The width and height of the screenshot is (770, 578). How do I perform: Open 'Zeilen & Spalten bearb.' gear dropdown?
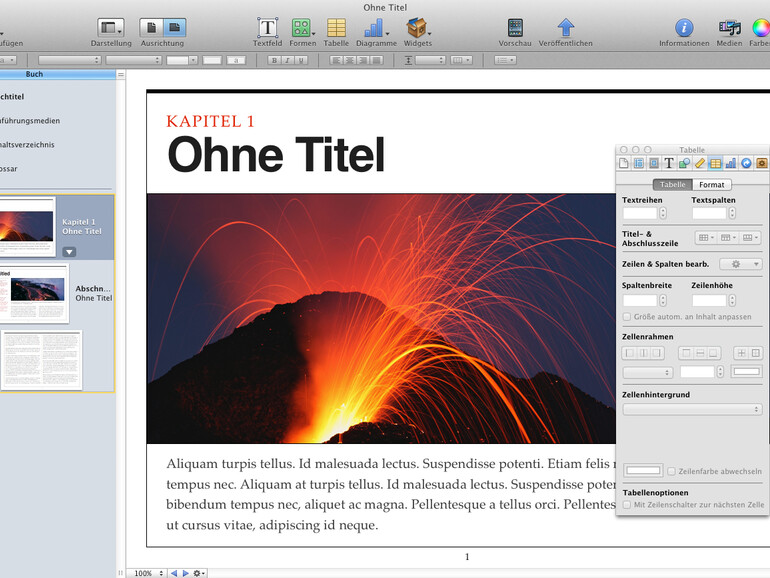click(740, 264)
